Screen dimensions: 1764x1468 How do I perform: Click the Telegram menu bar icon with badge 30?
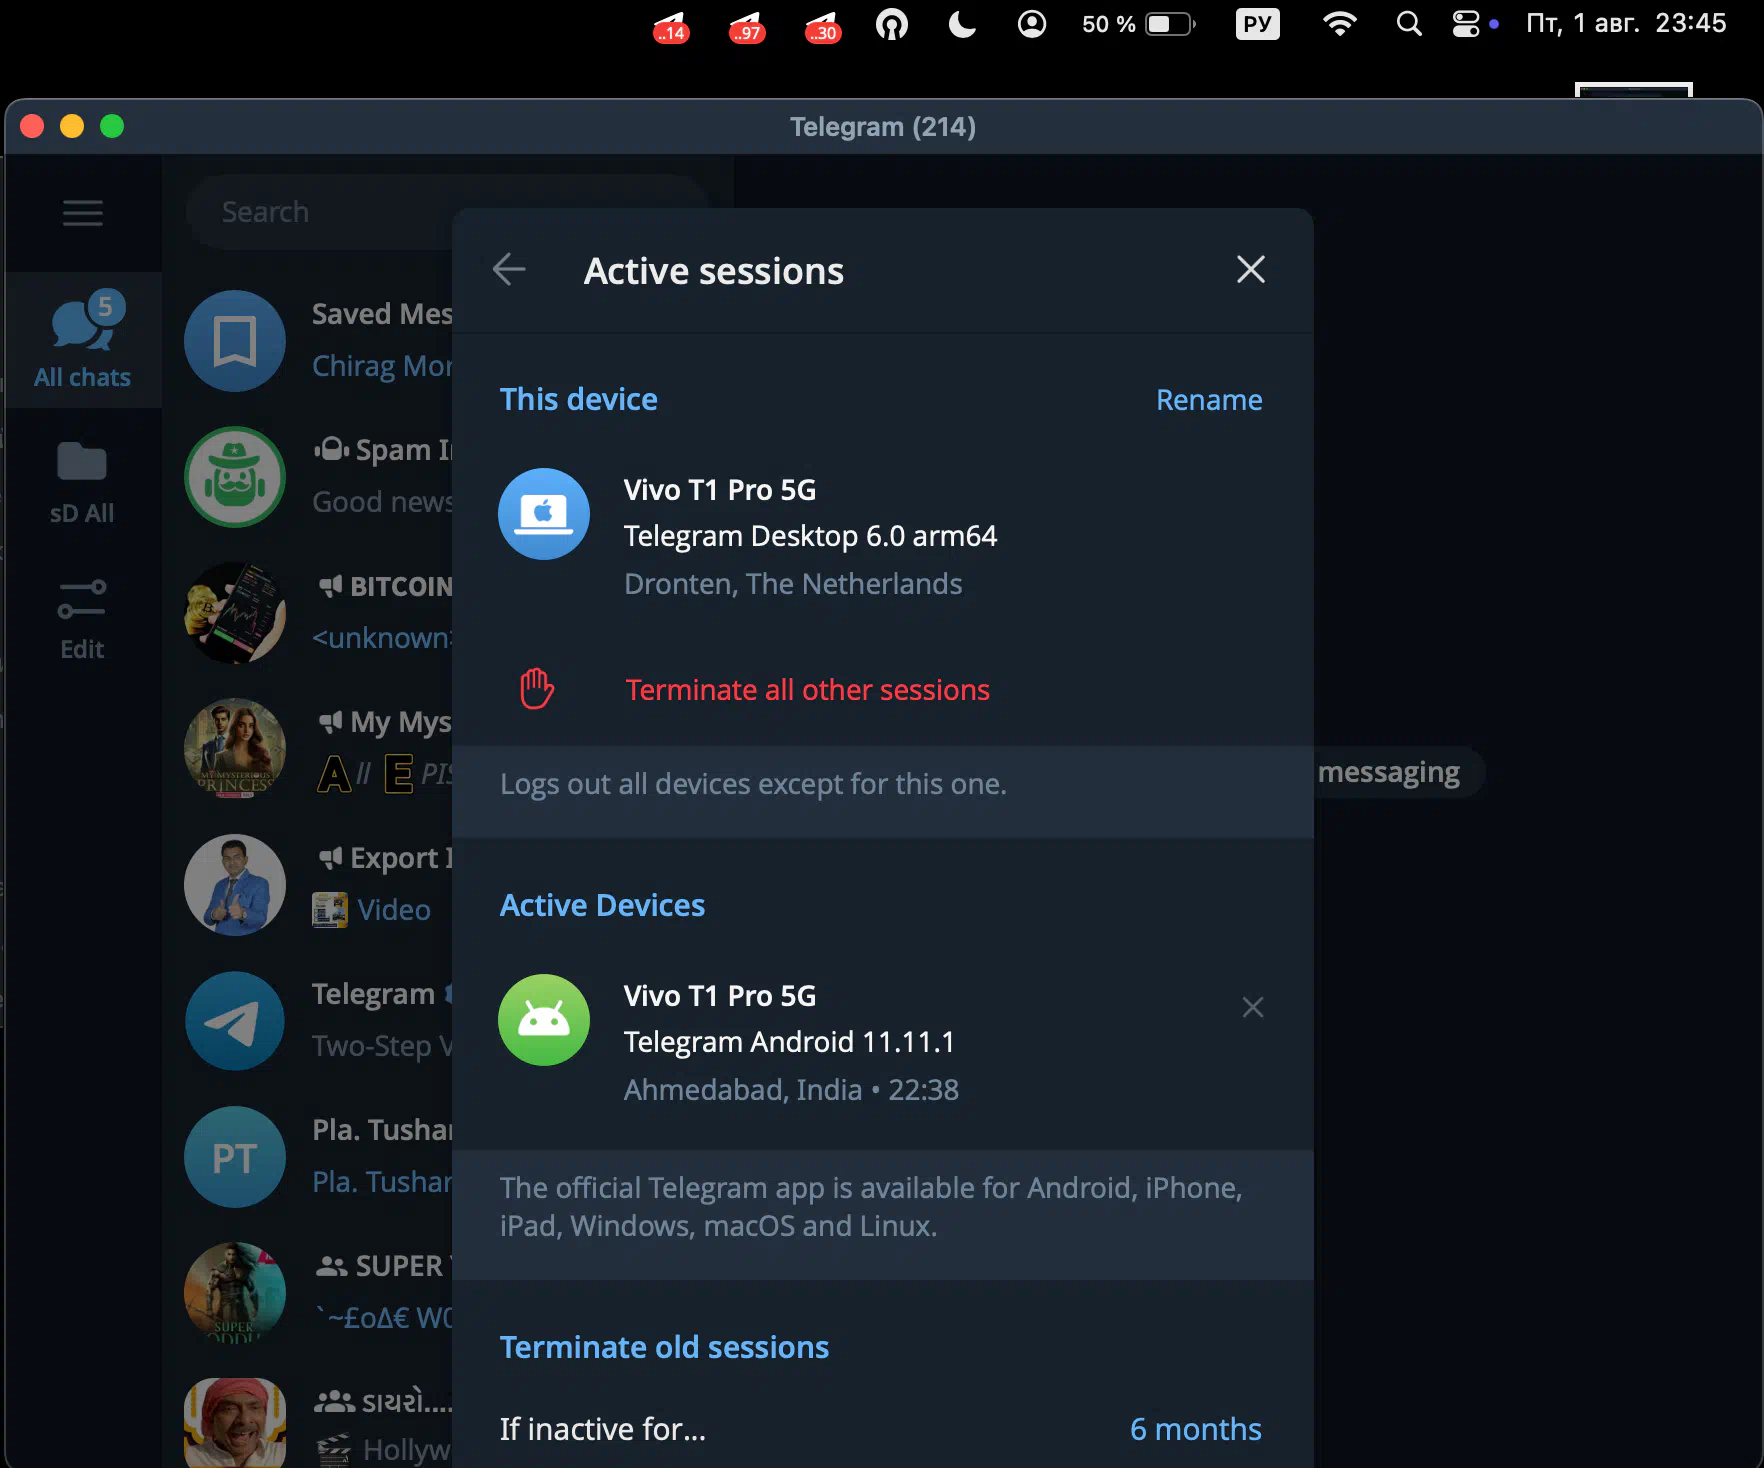822,27
